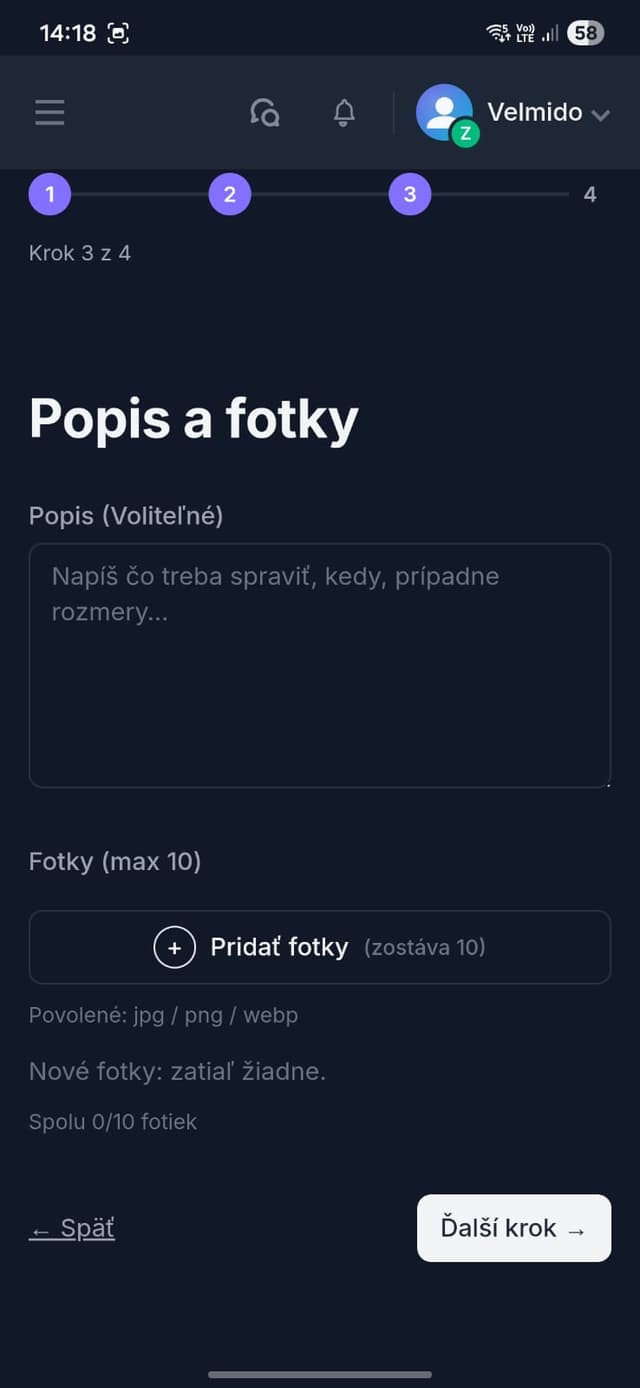640x1388 pixels.
Task: Click the Velmido profile avatar
Action: (443, 112)
